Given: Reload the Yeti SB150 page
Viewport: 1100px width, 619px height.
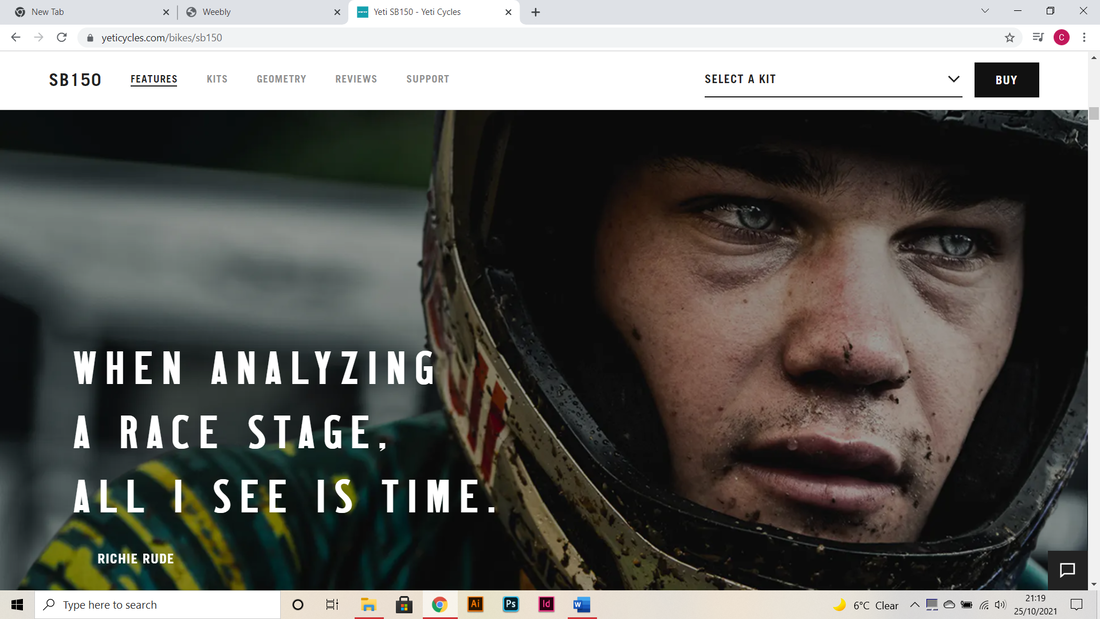Looking at the screenshot, I should [62, 37].
